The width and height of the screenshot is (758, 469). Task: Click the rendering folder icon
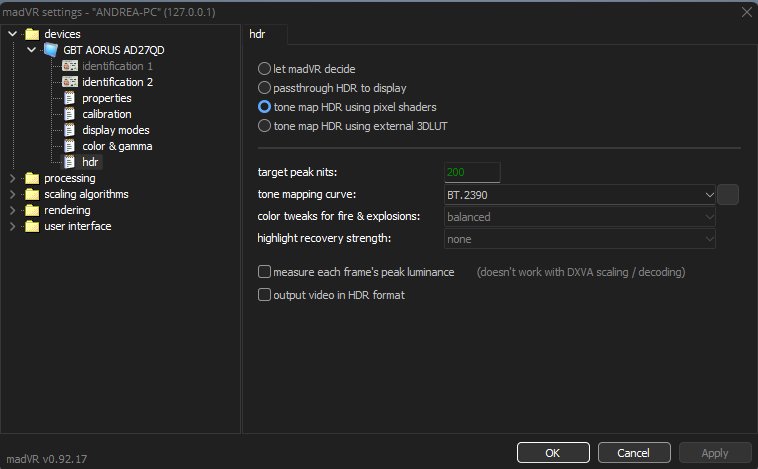[32, 210]
